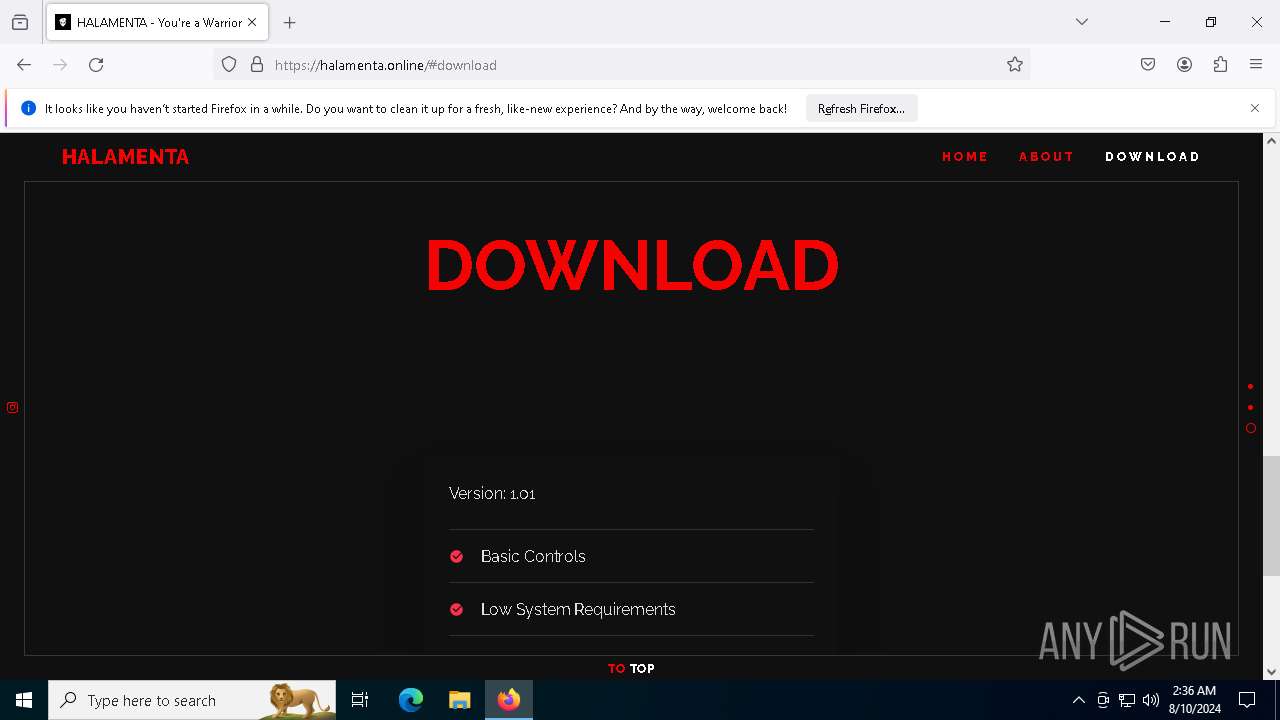Jump to second section dot
This screenshot has height=720, width=1280.
pyautogui.click(x=1250, y=407)
